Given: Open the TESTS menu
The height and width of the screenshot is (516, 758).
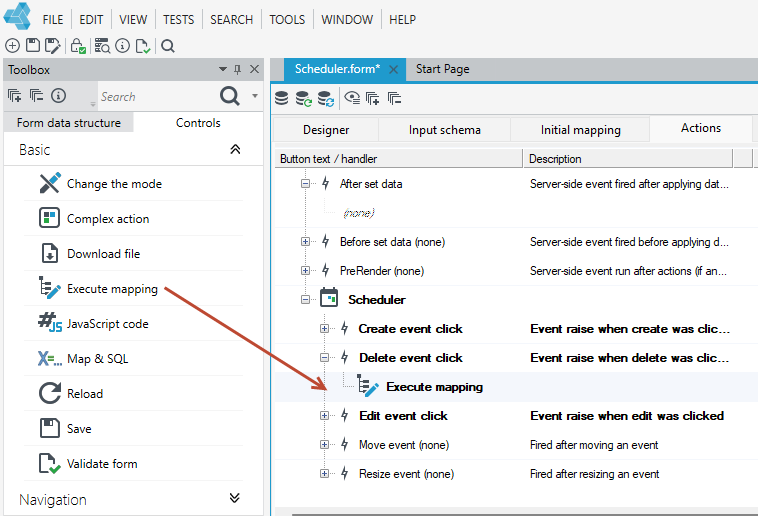Looking at the screenshot, I should pyautogui.click(x=178, y=20).
